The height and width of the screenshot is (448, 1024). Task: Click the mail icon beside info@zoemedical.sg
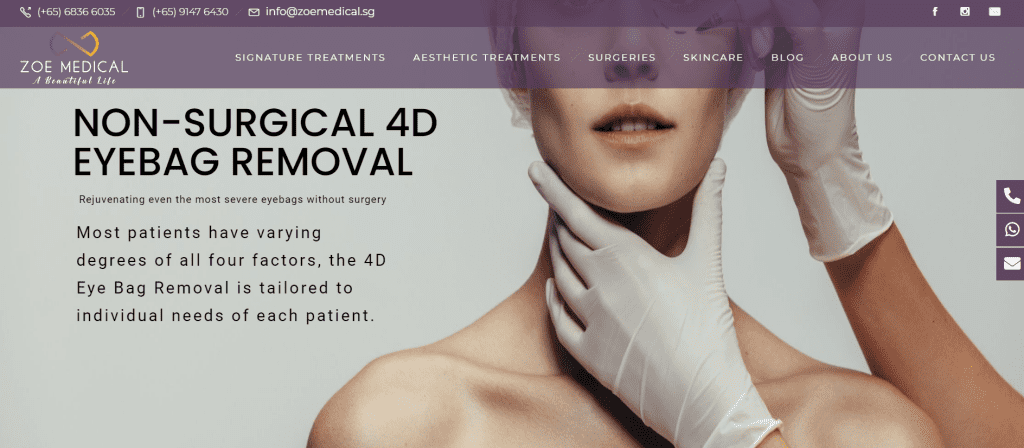[x=254, y=12]
